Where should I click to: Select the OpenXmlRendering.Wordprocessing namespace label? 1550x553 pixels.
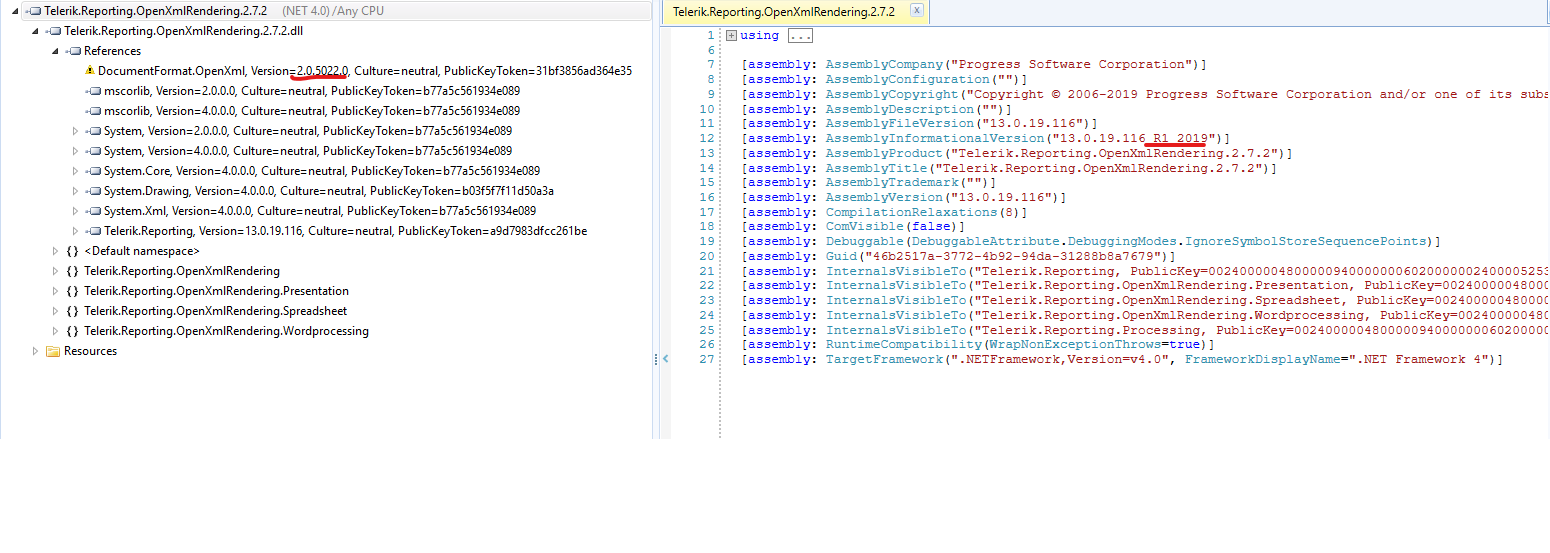pos(226,331)
